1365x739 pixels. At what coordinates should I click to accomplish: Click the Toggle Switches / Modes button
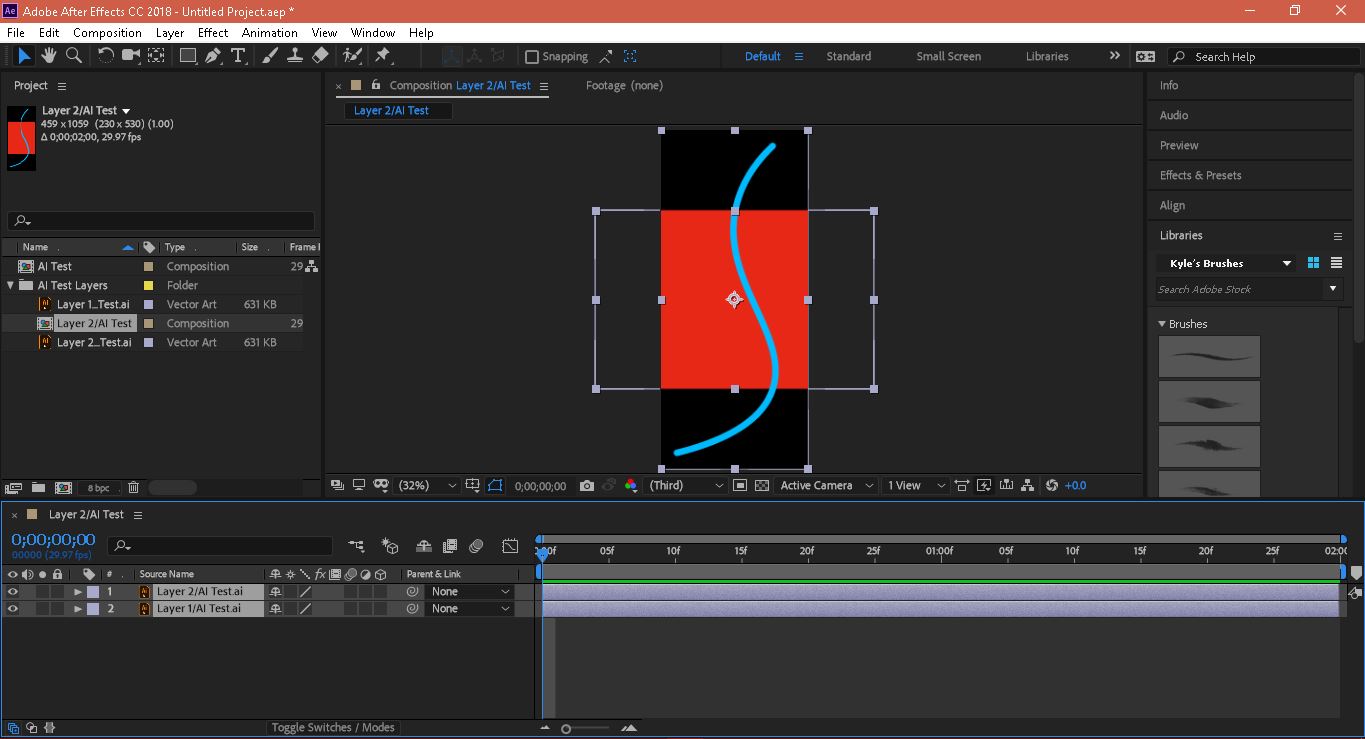pyautogui.click(x=333, y=727)
